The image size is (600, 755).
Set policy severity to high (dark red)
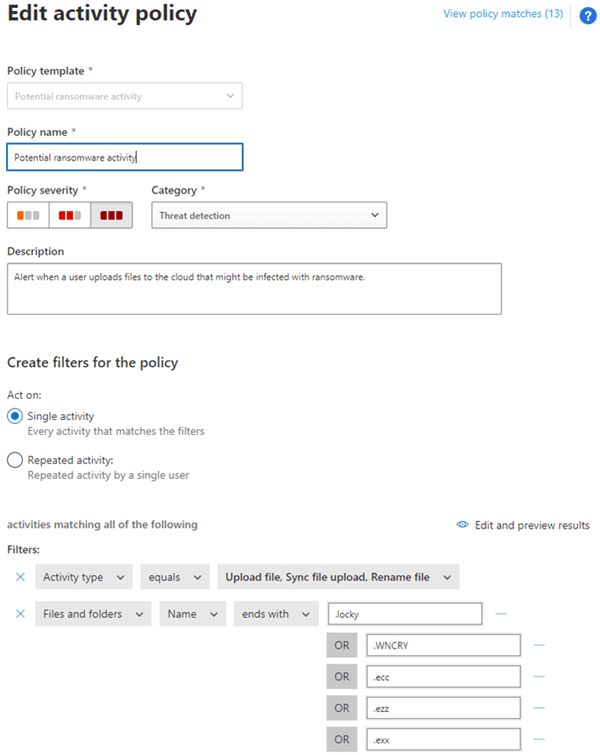click(x=111, y=215)
